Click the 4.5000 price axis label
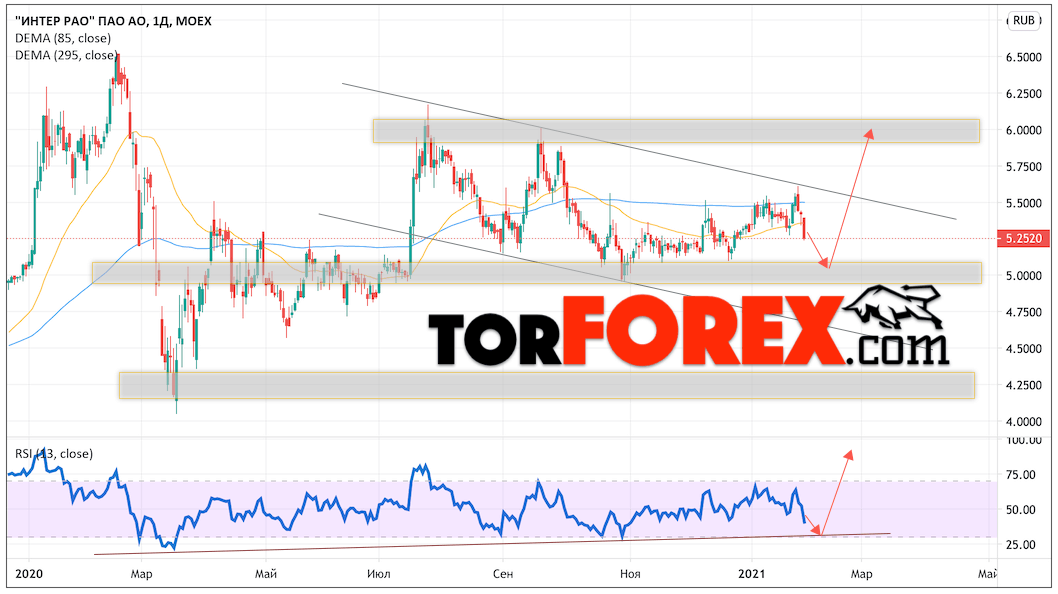This screenshot has width=1058, height=594. tap(1023, 349)
